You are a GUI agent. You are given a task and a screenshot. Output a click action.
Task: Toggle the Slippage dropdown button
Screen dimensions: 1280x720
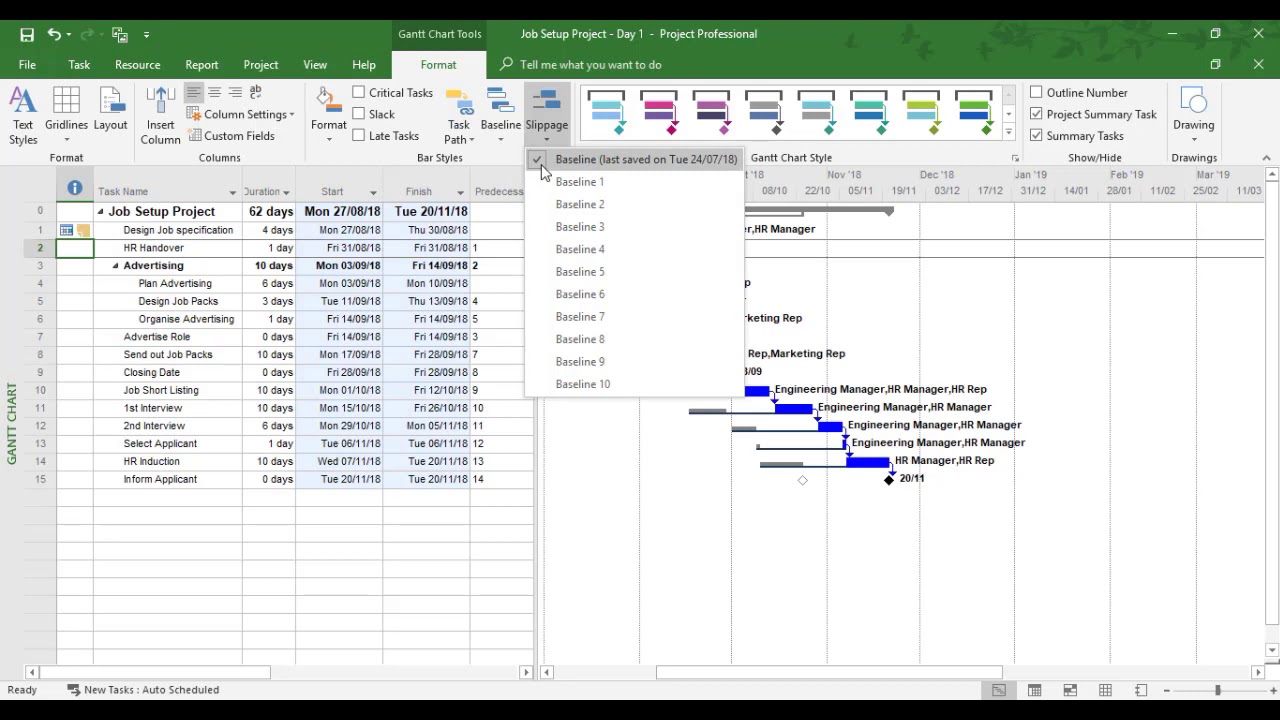pos(547,115)
